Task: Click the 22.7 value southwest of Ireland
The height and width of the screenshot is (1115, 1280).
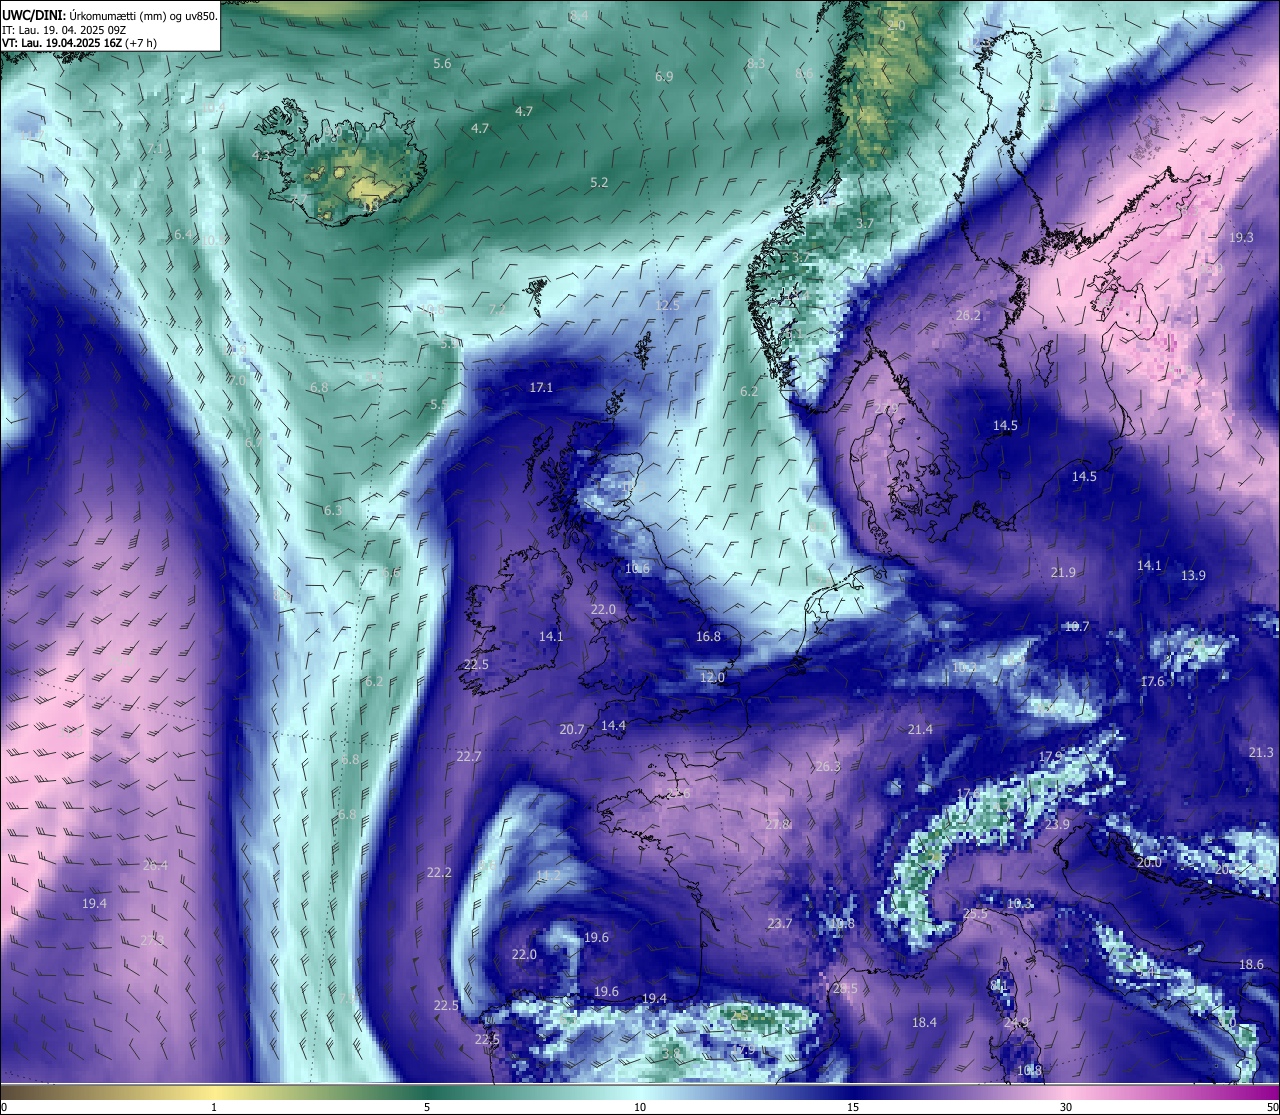Action: [x=469, y=756]
